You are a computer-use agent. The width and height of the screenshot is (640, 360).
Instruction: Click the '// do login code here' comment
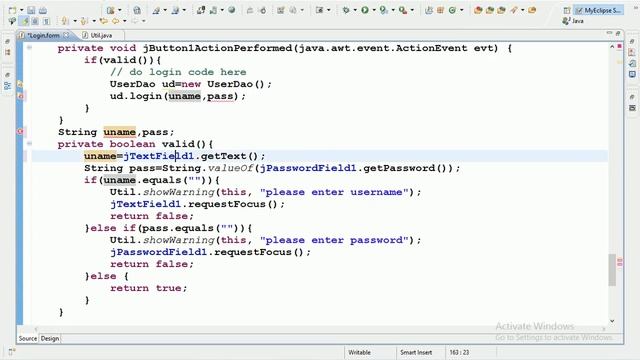pos(178,72)
